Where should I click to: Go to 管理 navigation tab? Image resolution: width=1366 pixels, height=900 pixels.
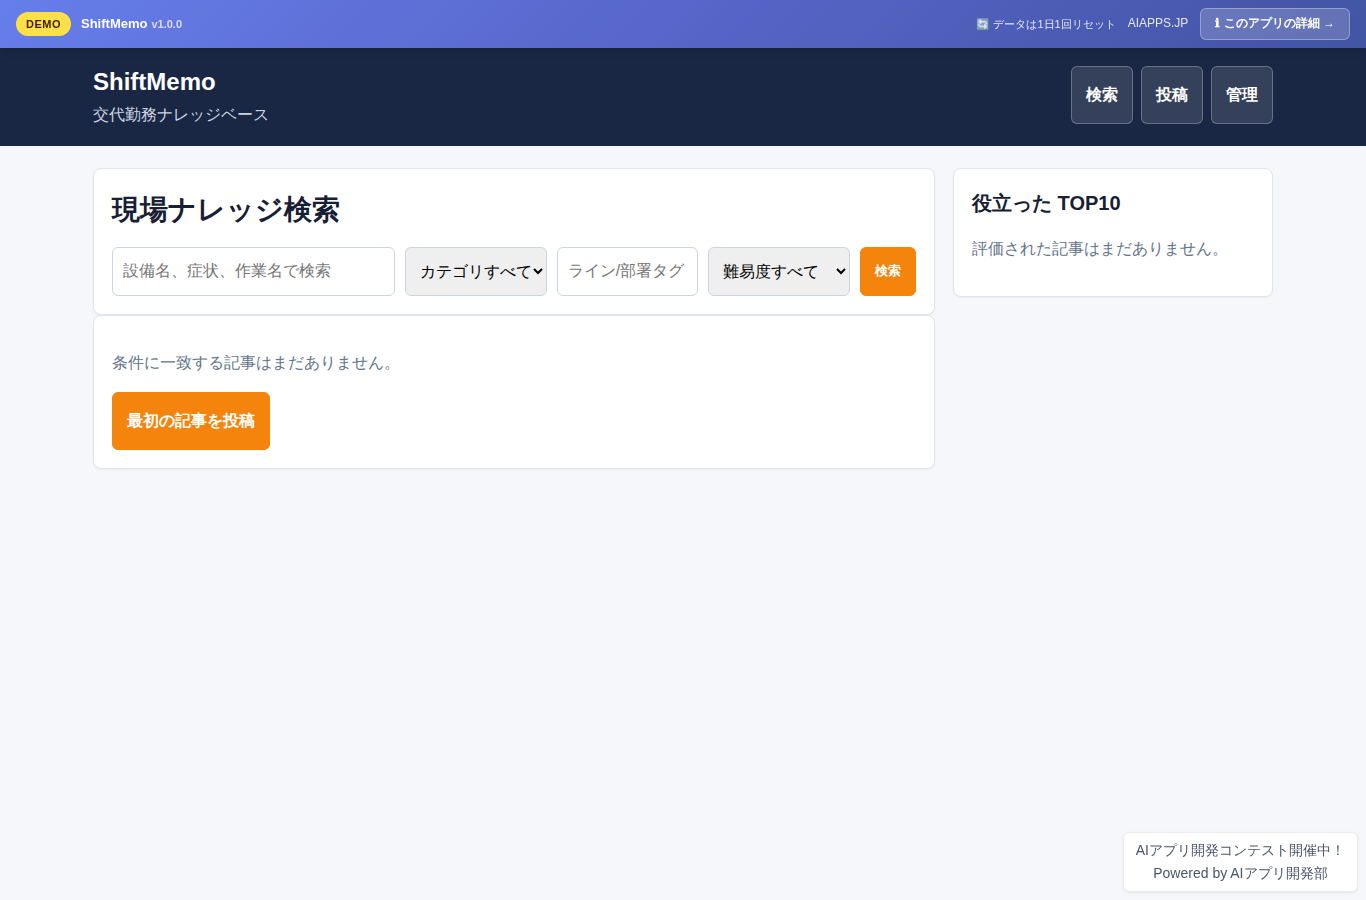pos(1241,95)
